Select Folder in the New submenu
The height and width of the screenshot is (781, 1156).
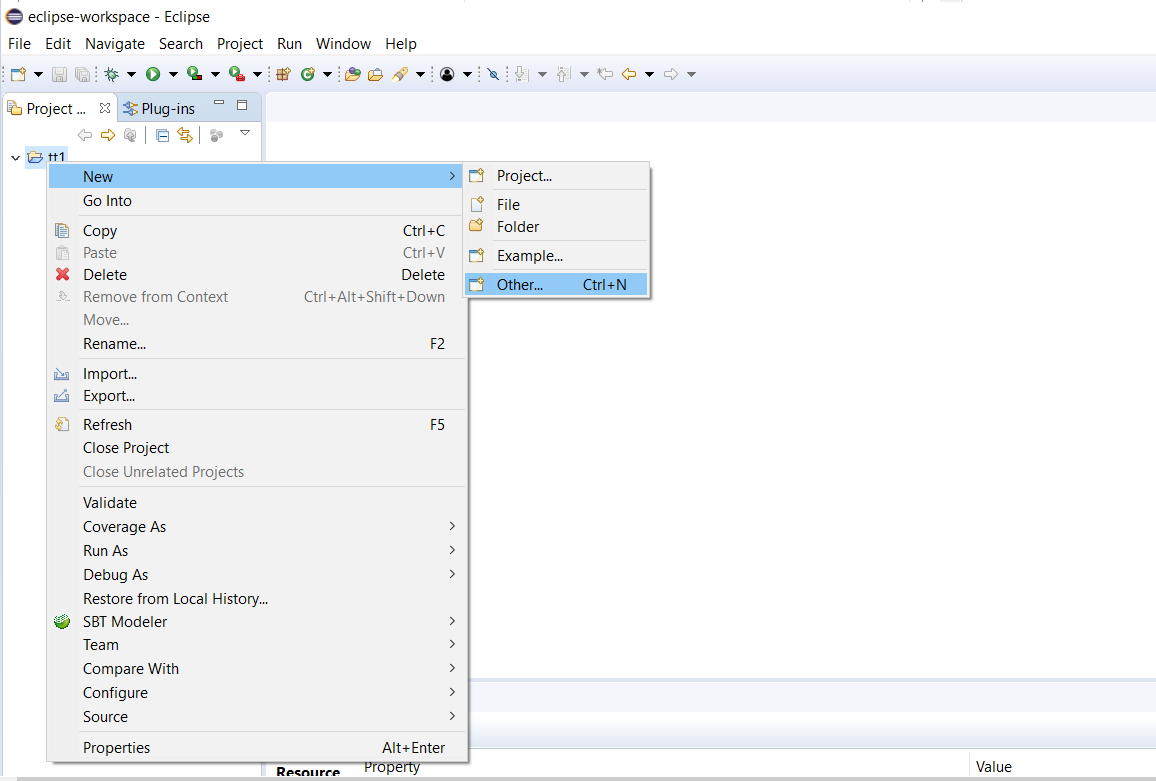coord(557,226)
